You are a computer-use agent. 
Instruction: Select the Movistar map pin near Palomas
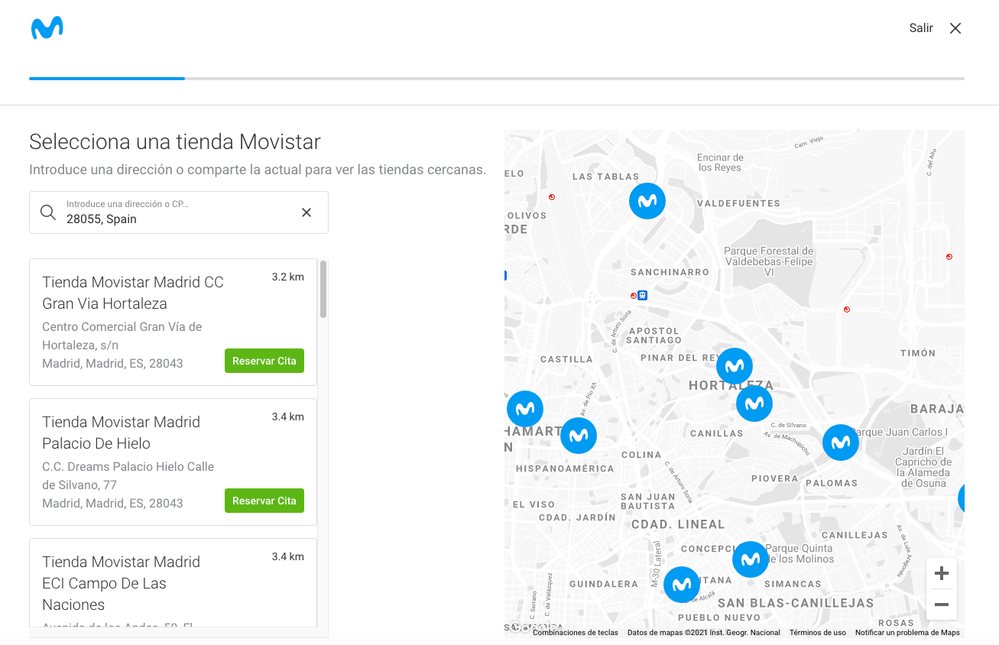840,442
